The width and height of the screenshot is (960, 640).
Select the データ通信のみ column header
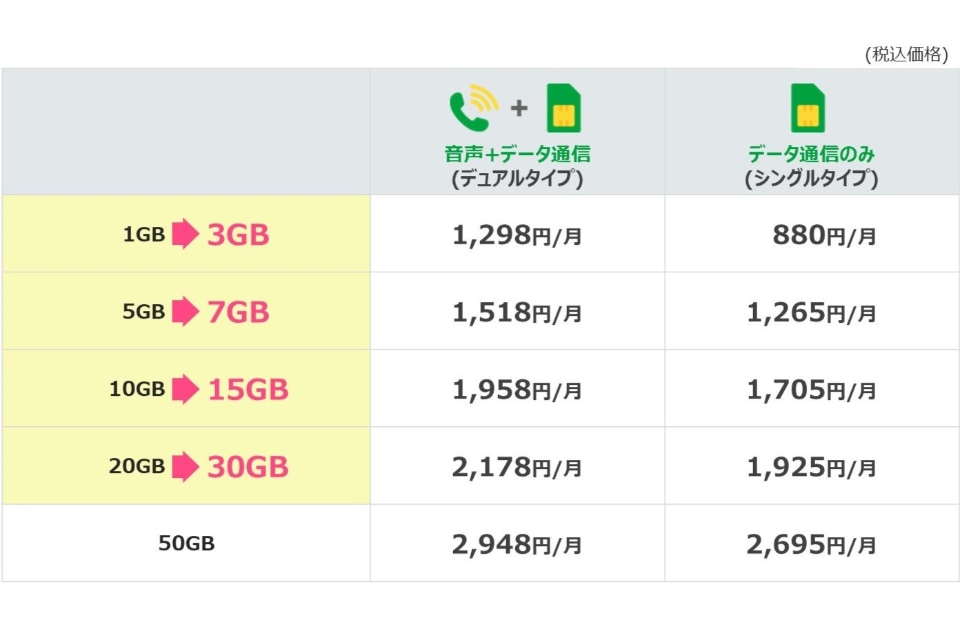(811, 155)
